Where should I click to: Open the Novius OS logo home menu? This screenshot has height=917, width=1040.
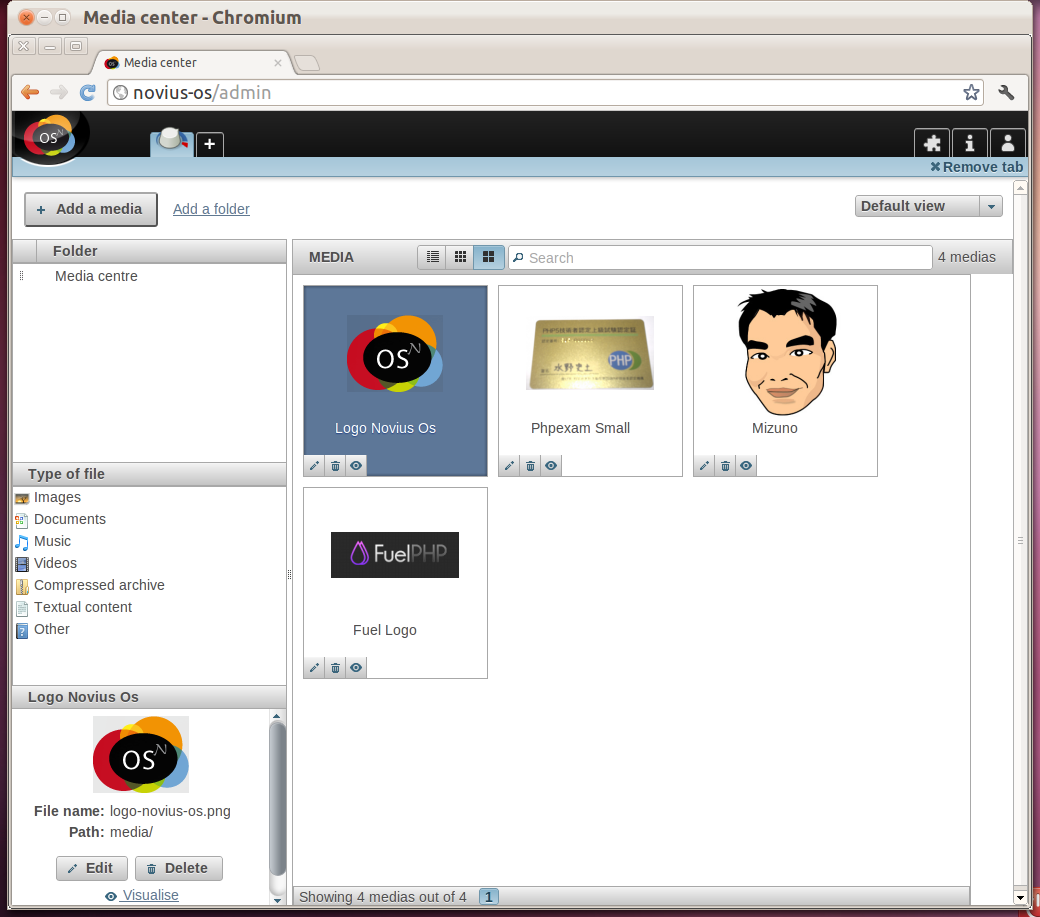click(x=50, y=137)
